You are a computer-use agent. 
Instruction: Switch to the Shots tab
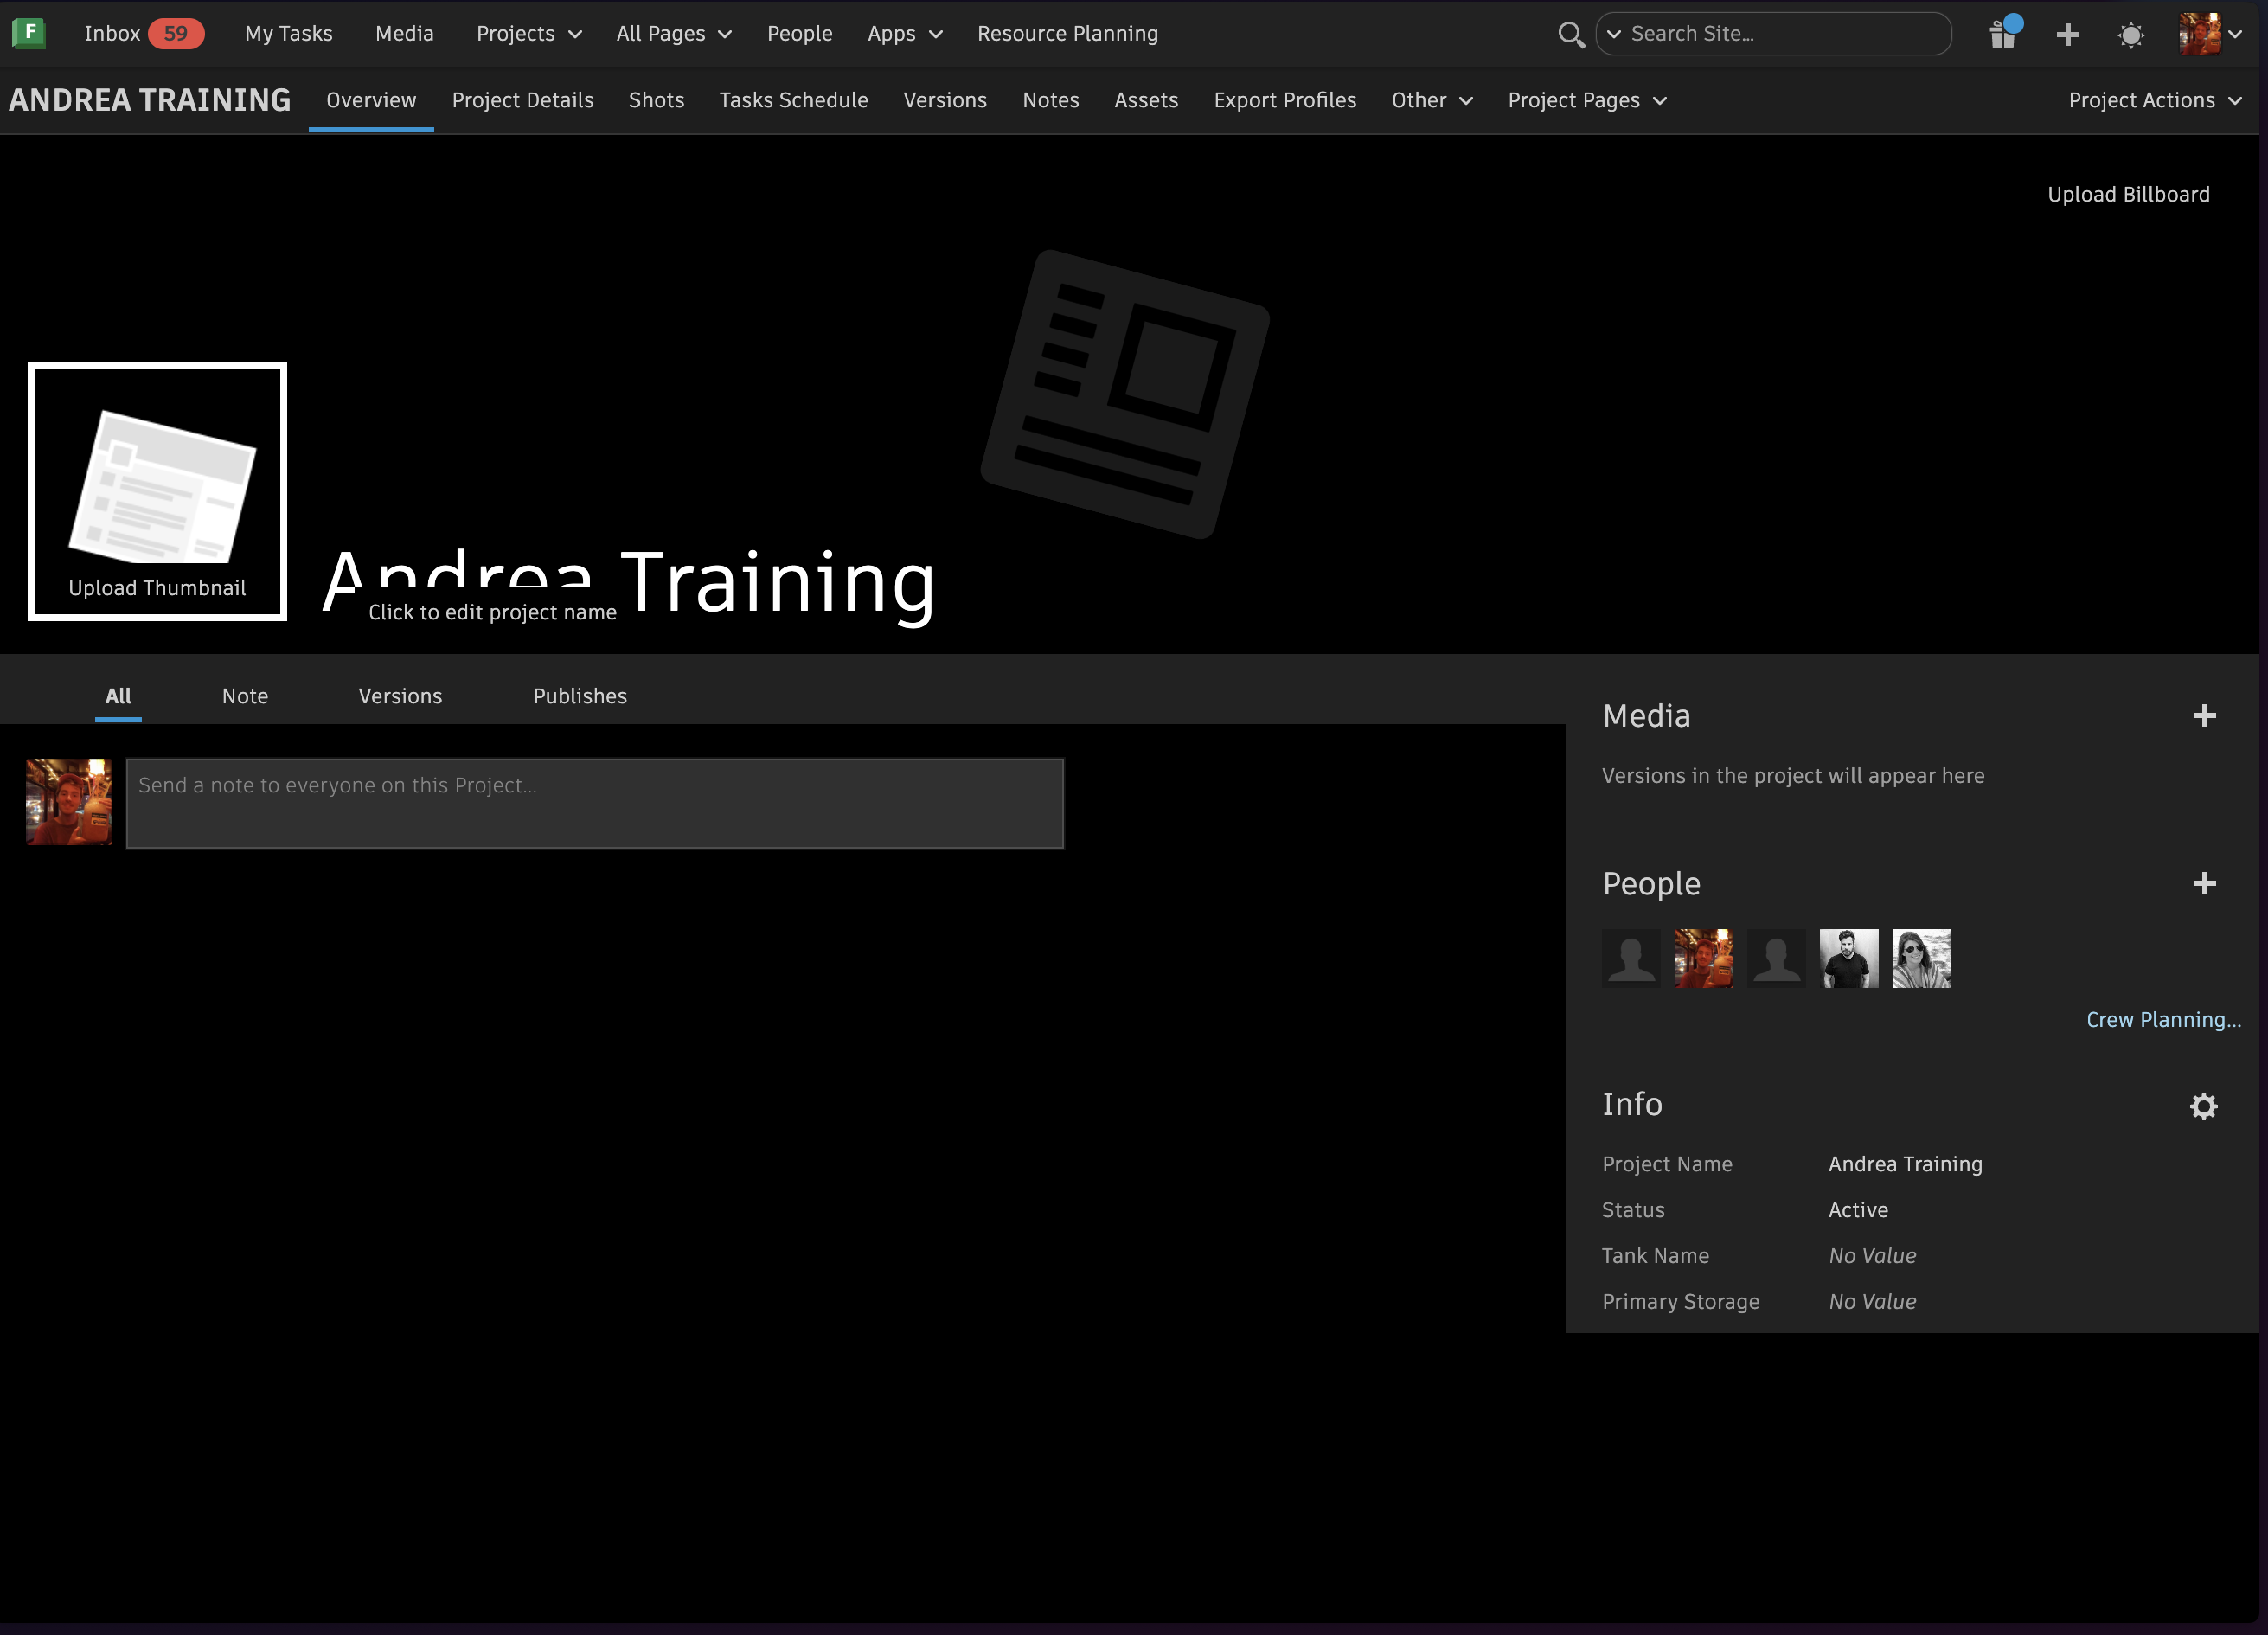(x=656, y=100)
